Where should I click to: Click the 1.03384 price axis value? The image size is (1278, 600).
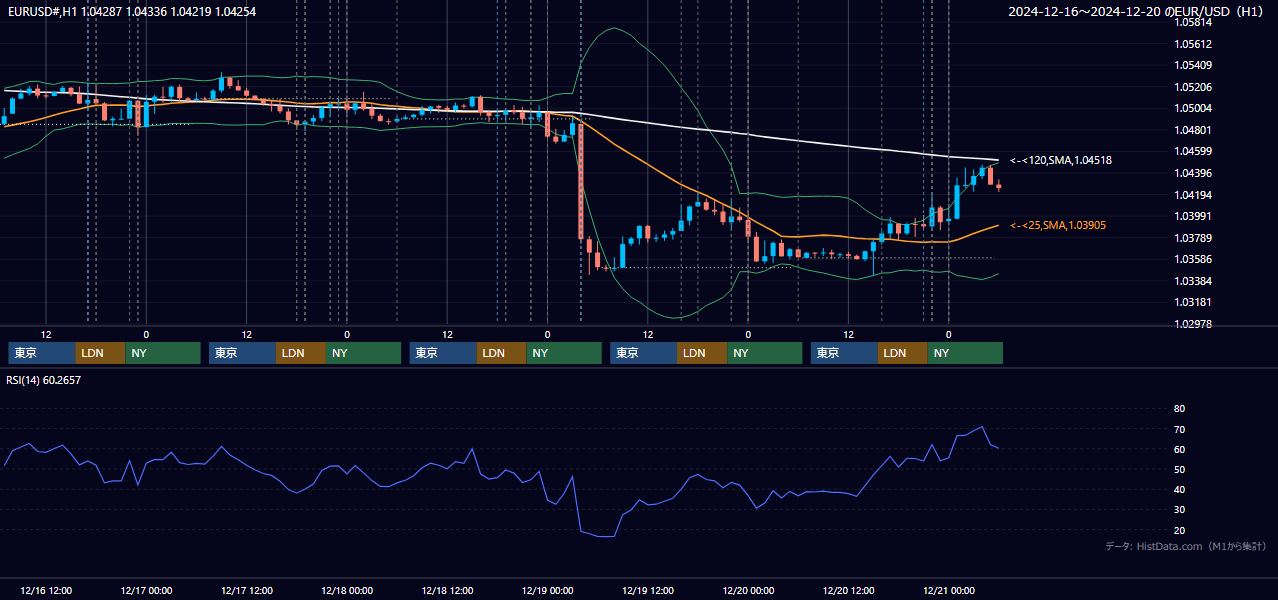point(1193,281)
